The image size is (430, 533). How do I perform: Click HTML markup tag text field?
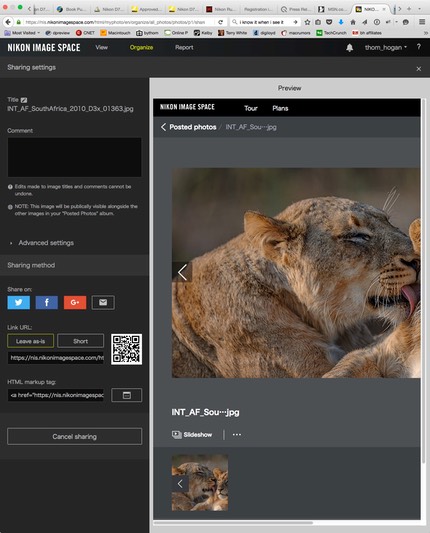tap(56, 395)
